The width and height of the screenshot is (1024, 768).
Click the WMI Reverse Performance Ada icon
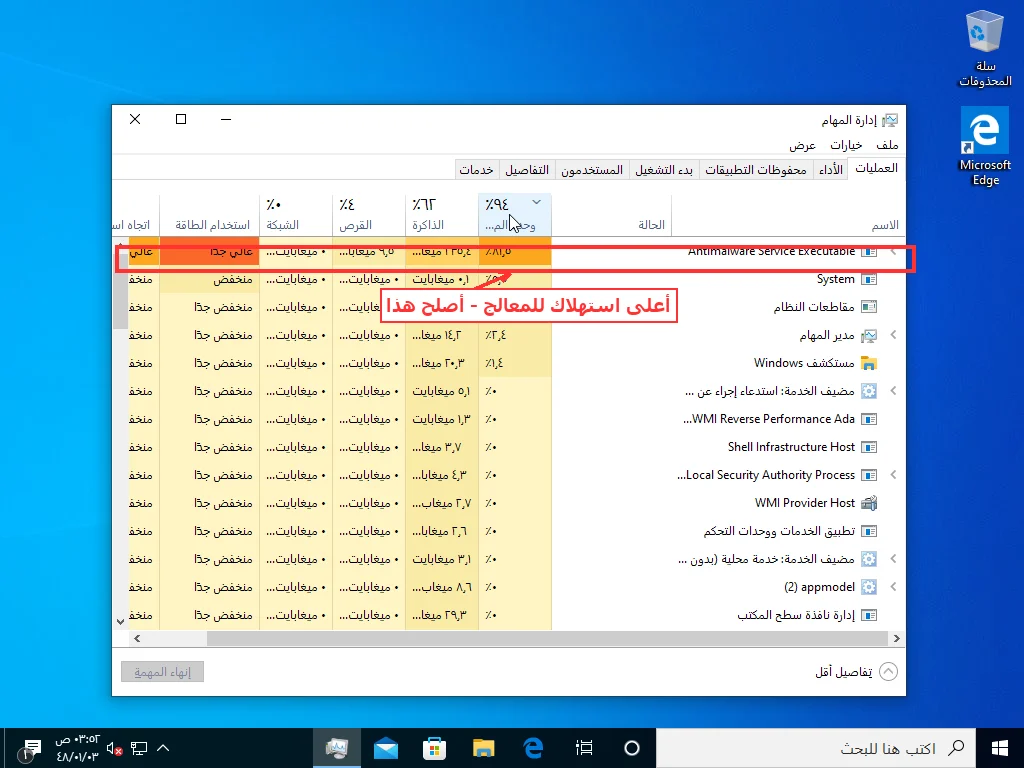869,419
